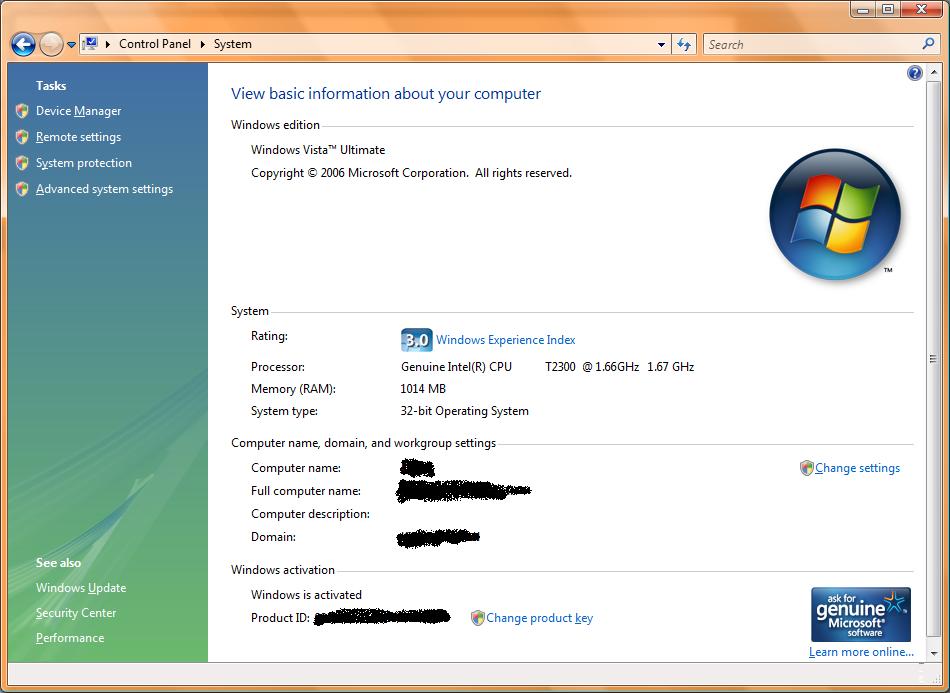The width and height of the screenshot is (950, 693).
Task: Open Device Manager from Tasks
Action: [78, 111]
